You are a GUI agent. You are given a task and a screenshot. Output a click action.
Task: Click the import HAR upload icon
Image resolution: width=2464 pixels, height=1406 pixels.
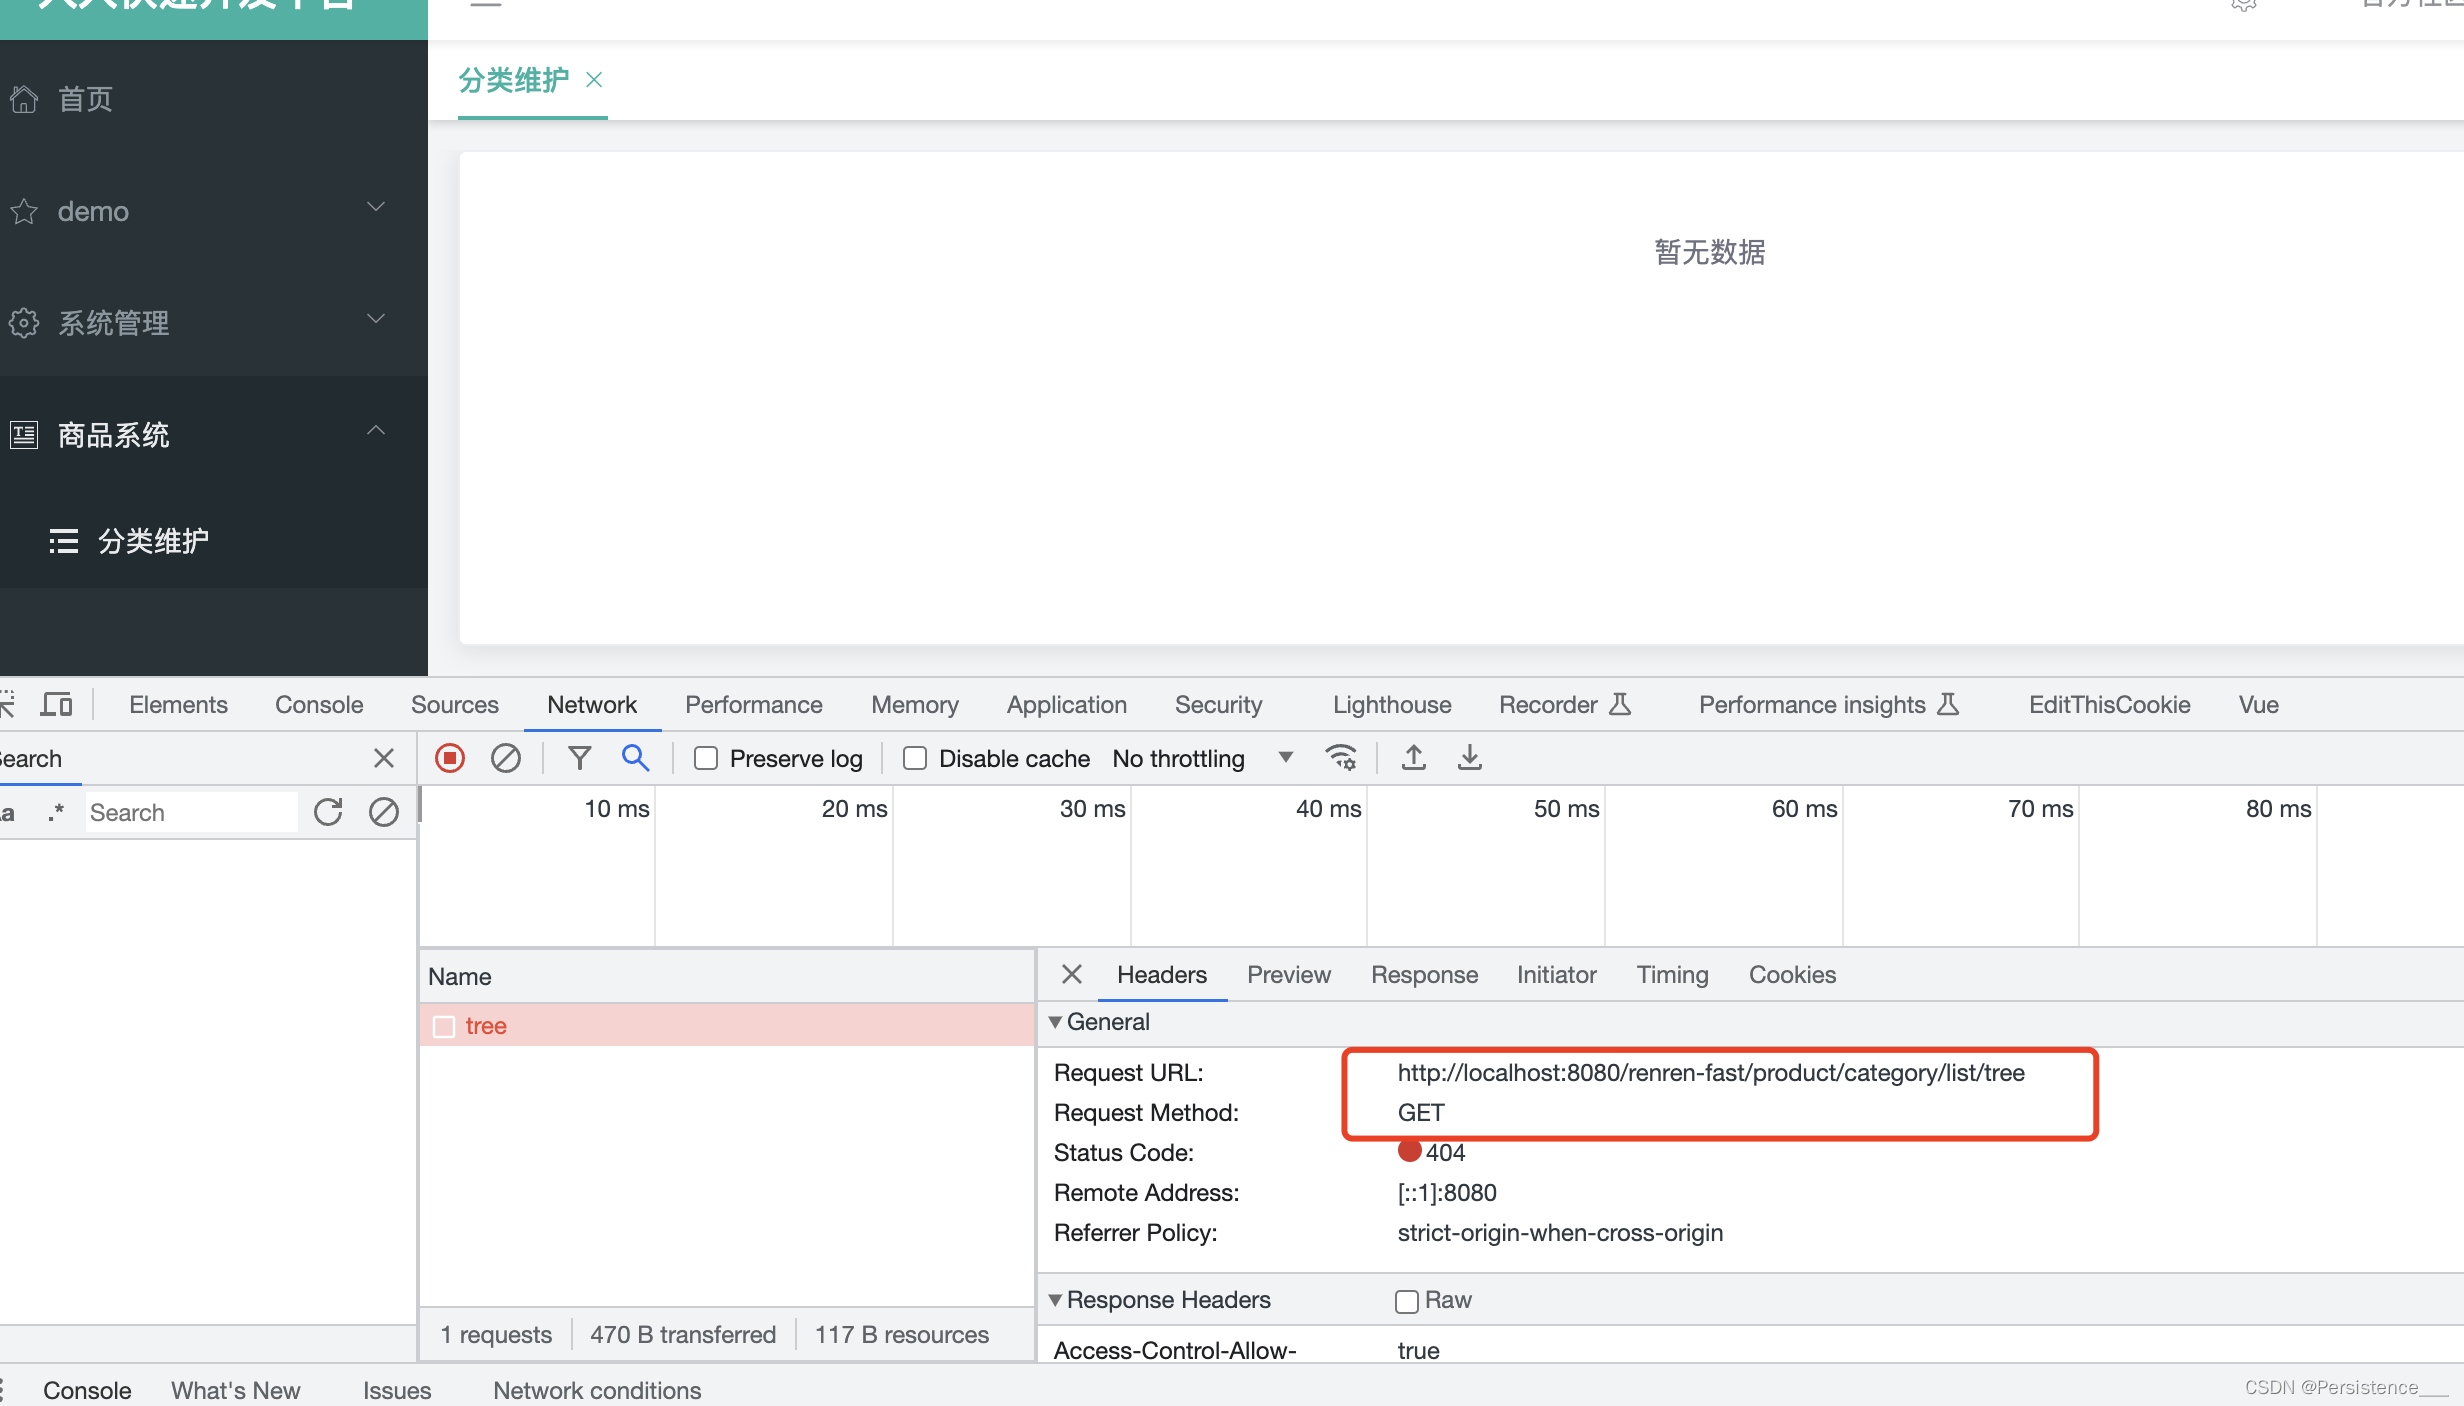(1413, 758)
